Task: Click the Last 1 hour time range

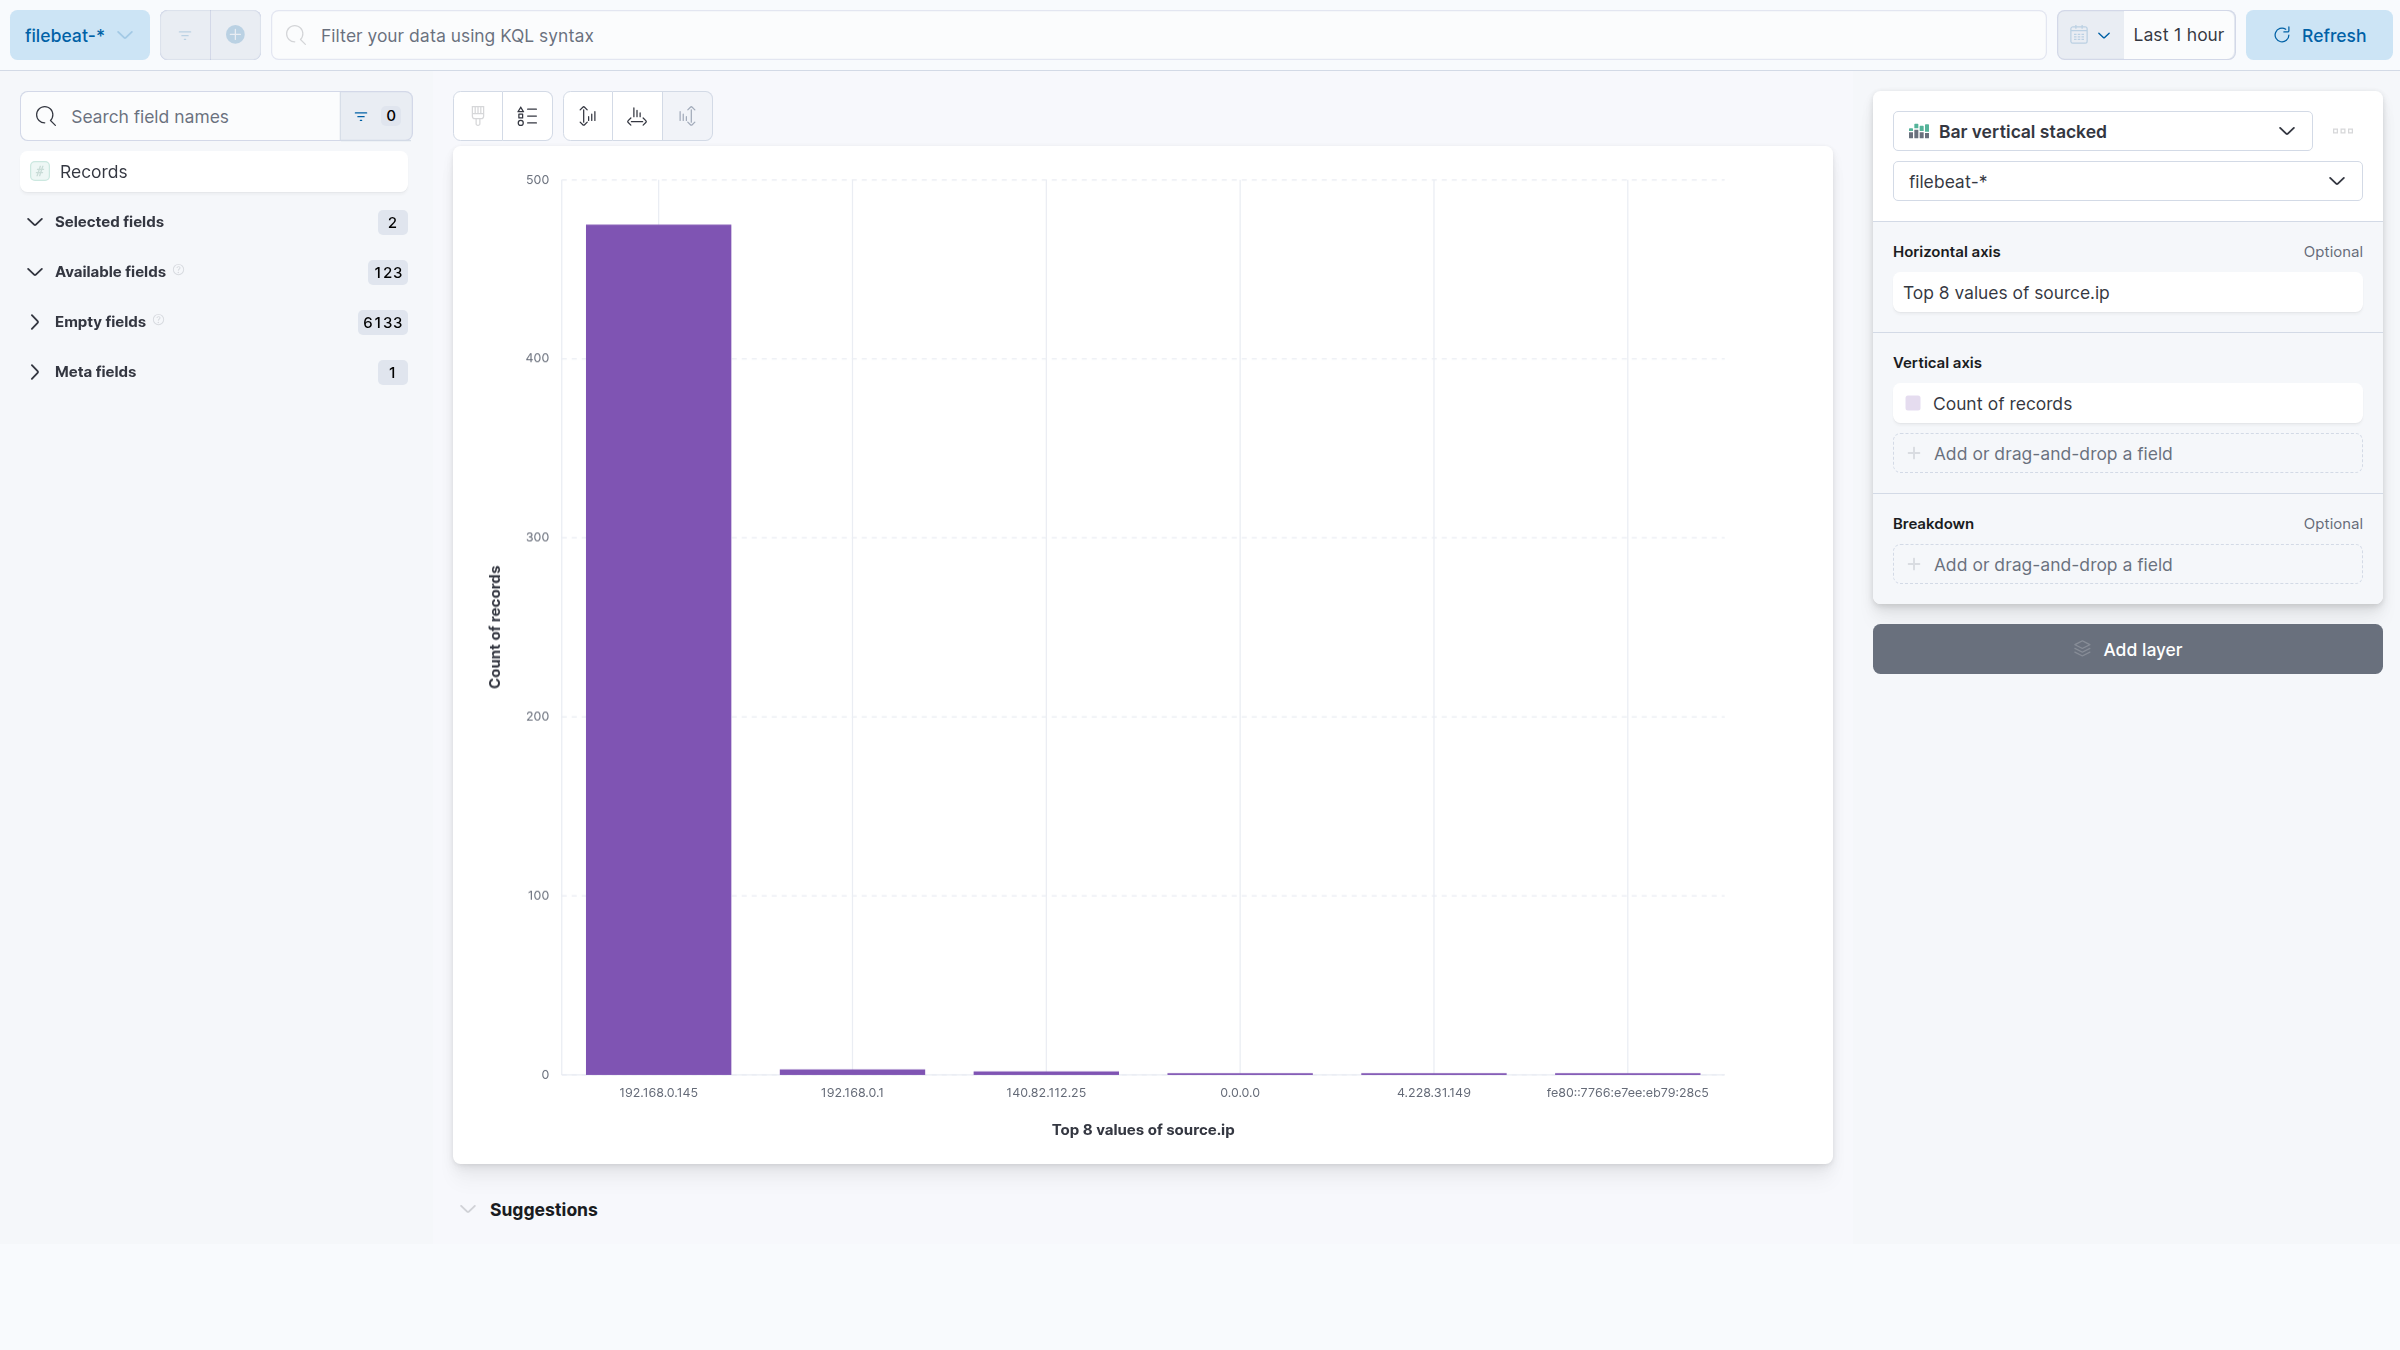Action: point(2178,35)
